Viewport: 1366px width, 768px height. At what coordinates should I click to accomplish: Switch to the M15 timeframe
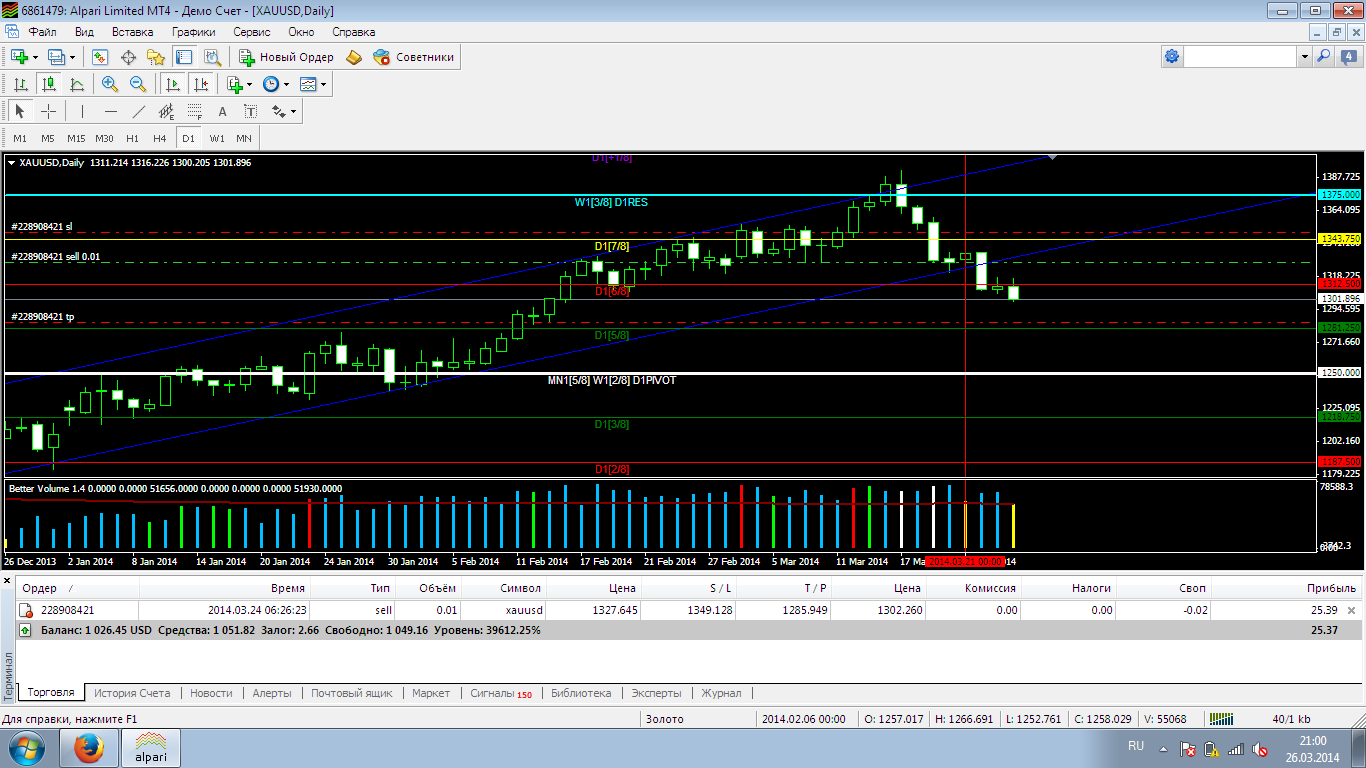coord(76,138)
